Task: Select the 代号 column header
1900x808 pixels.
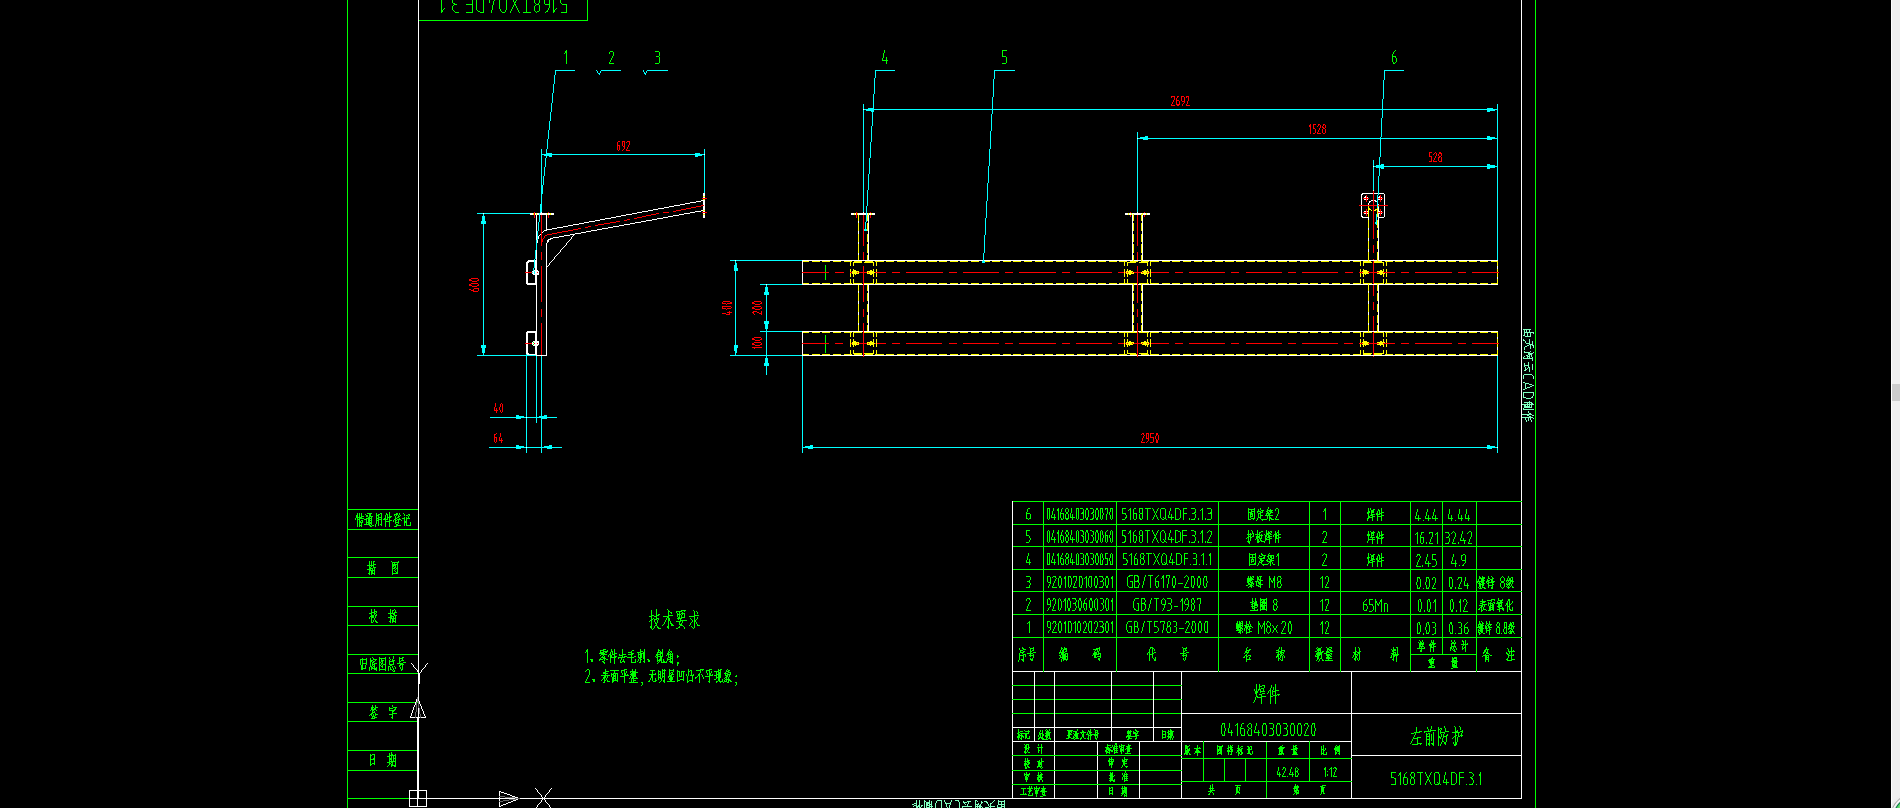Action: pos(1167,655)
